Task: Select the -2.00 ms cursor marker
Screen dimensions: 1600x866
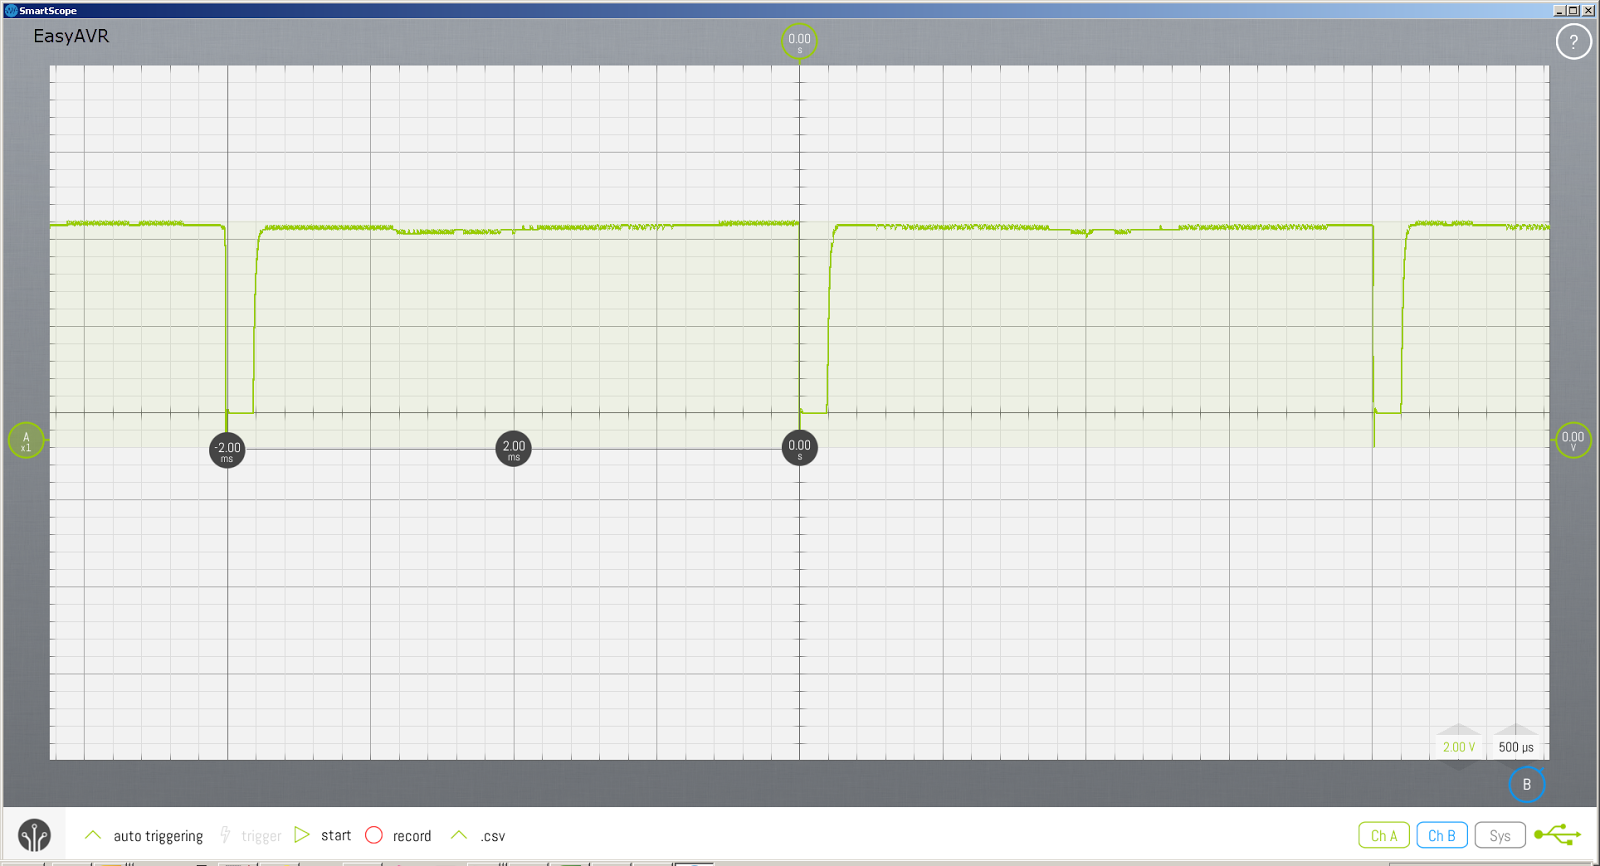Action: coord(227,450)
